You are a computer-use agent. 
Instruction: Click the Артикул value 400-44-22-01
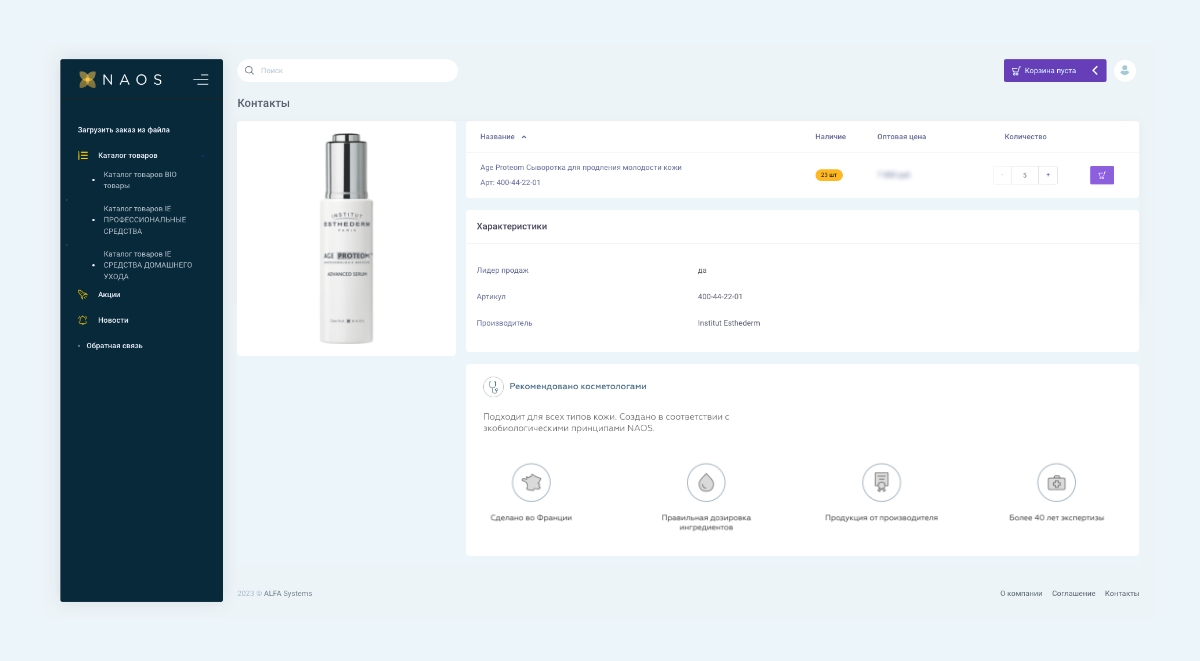(x=720, y=297)
